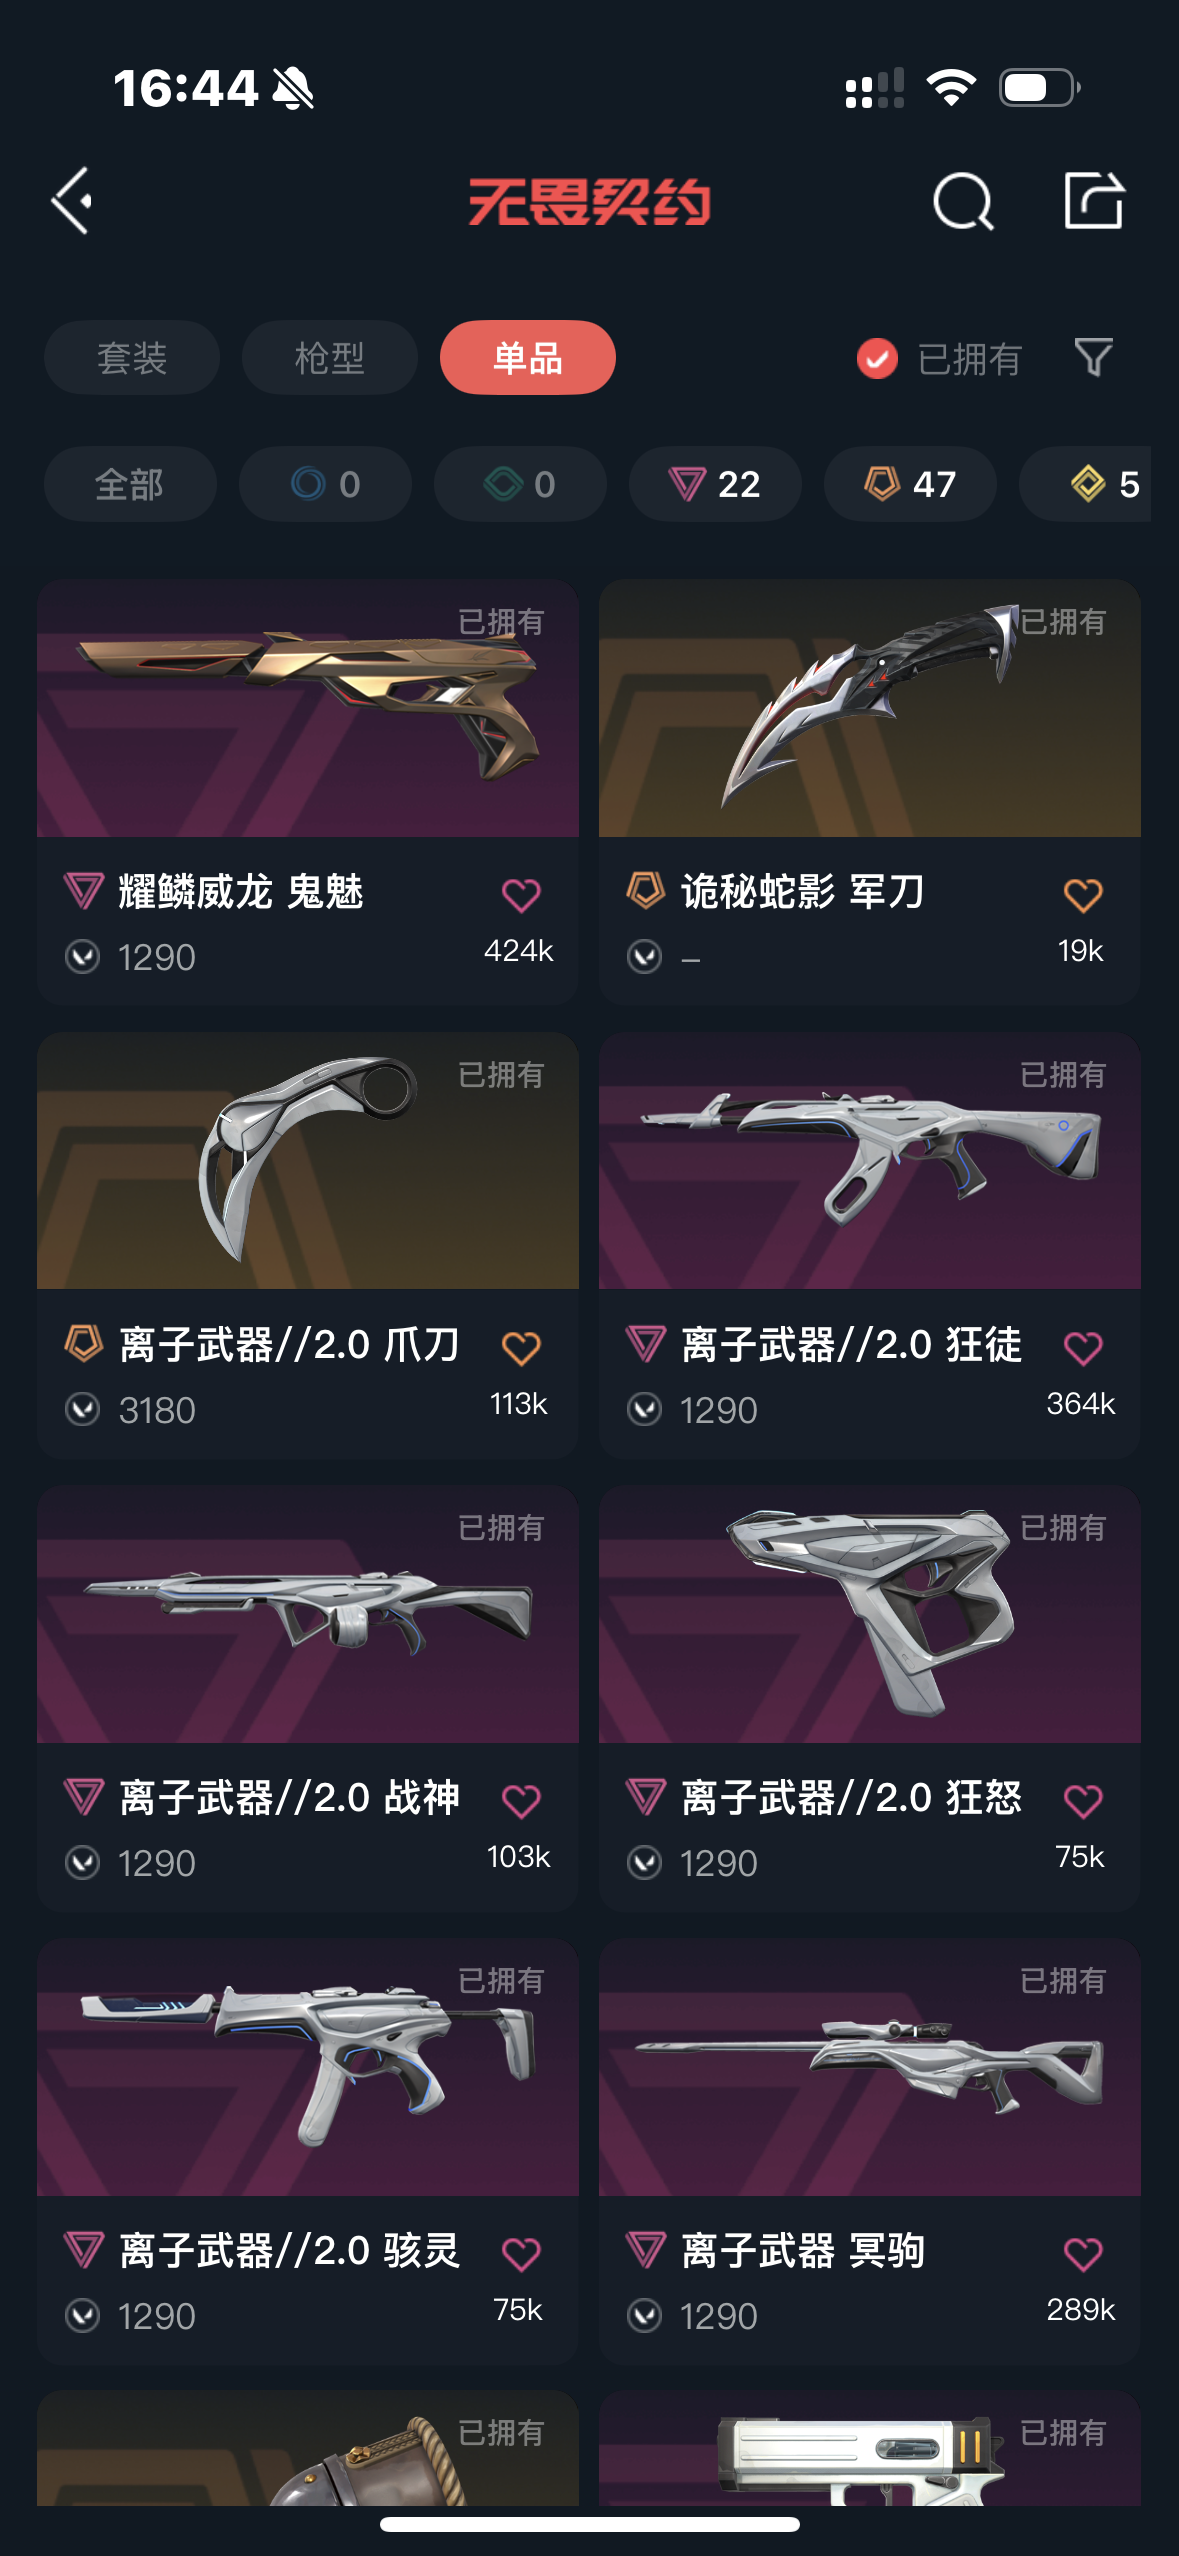Tap the share icon in header
The width and height of the screenshot is (1179, 2556).
click(1093, 200)
